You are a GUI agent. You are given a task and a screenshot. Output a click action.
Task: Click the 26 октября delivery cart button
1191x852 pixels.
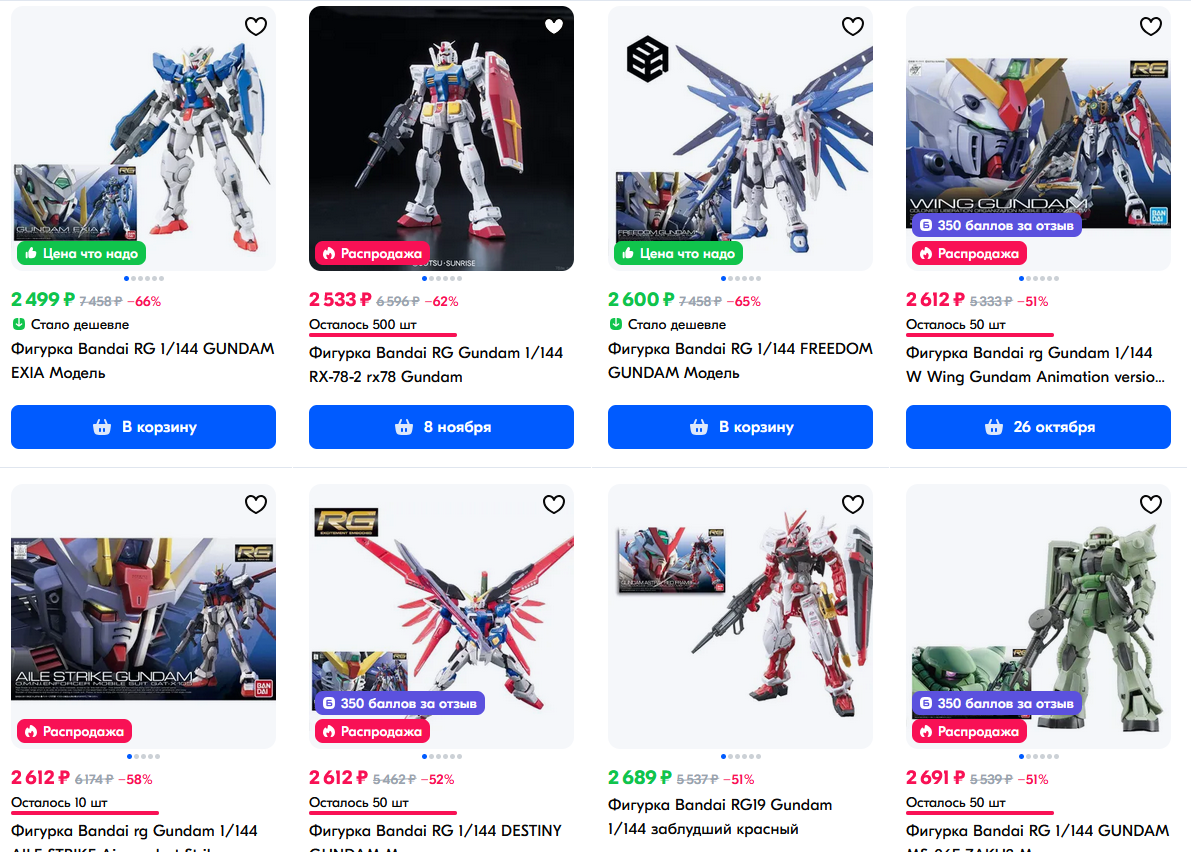[x=1038, y=427]
